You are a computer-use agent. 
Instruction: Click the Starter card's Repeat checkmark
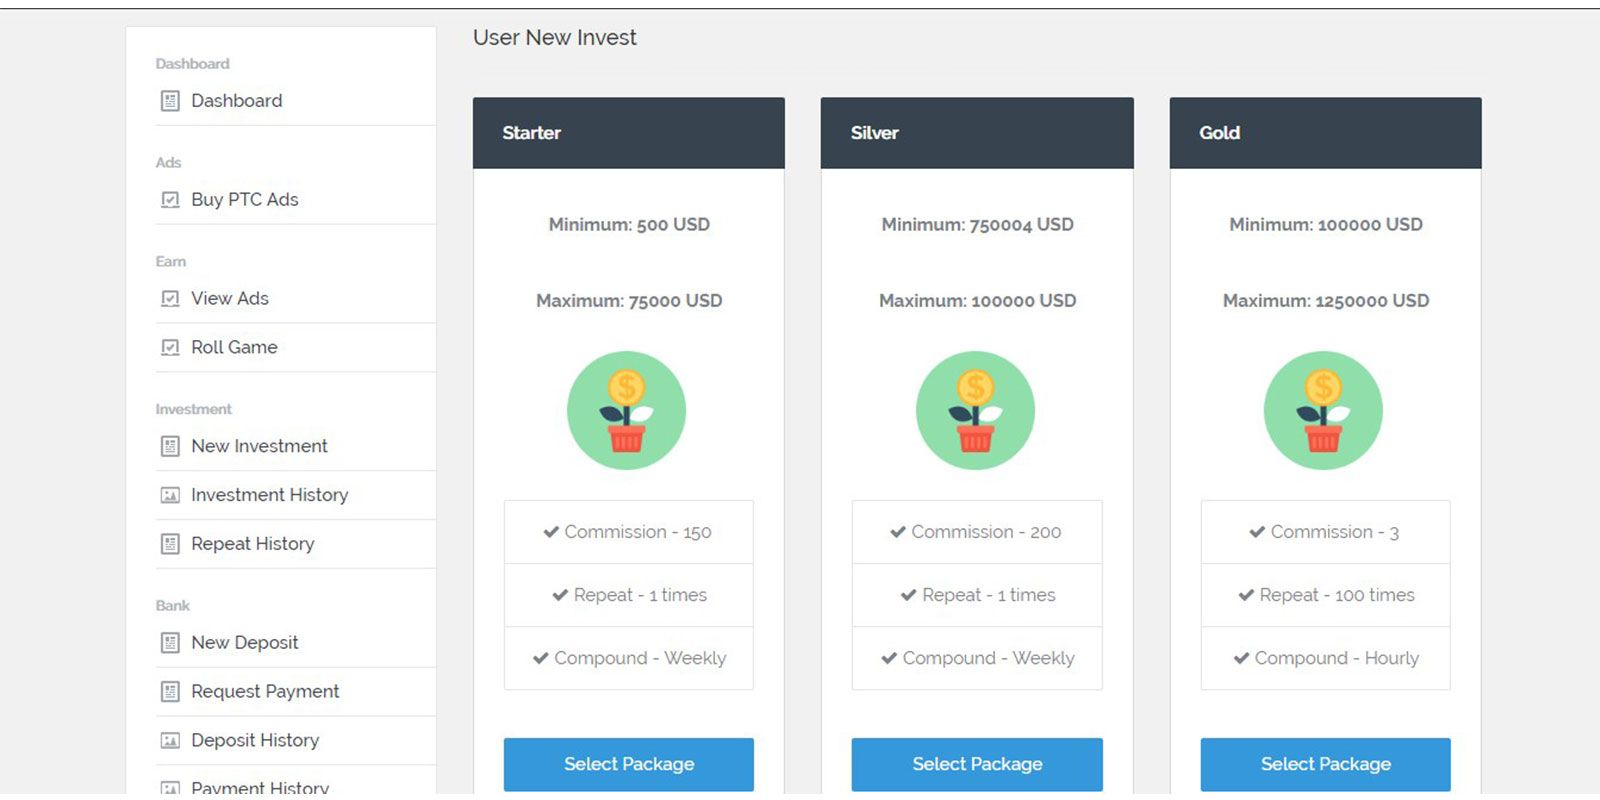pos(560,595)
